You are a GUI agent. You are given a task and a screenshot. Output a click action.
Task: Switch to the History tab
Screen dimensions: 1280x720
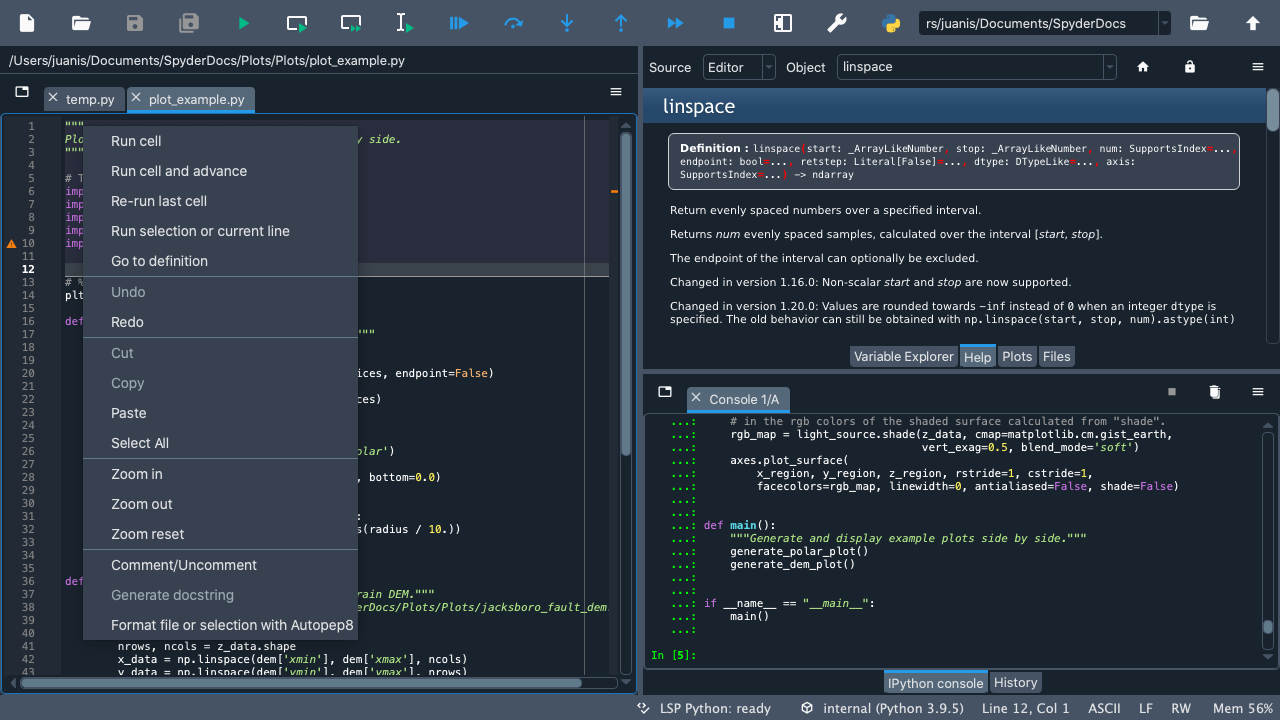pos(1015,683)
